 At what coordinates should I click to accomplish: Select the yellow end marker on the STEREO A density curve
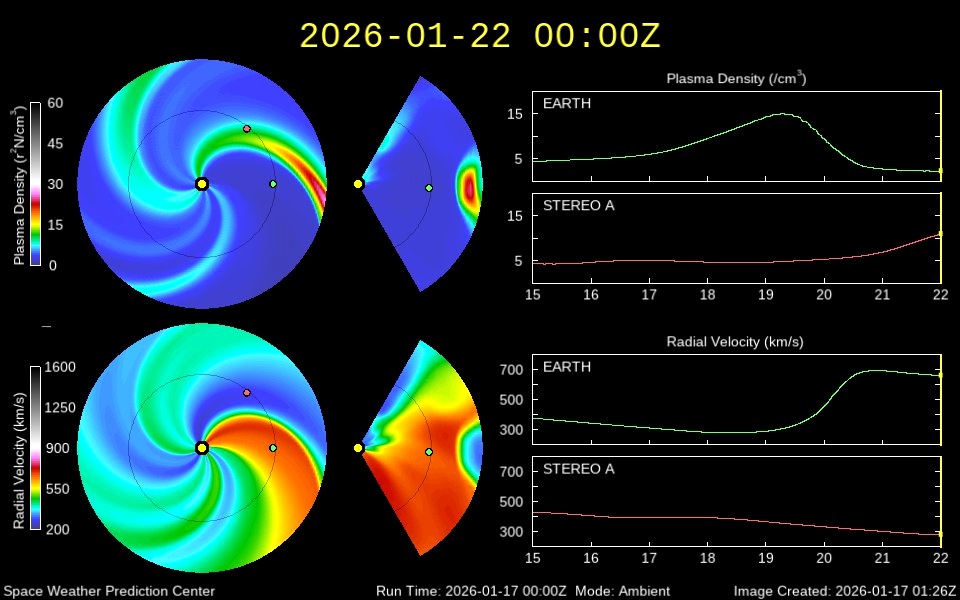(940, 234)
